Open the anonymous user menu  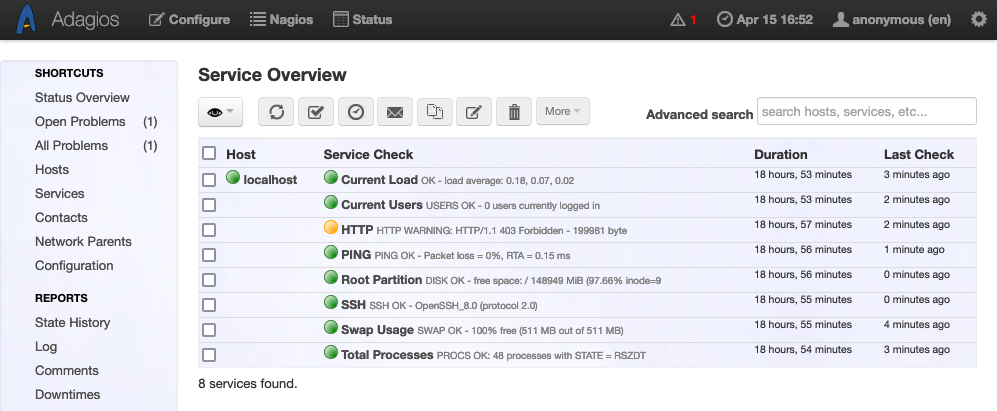click(892, 19)
